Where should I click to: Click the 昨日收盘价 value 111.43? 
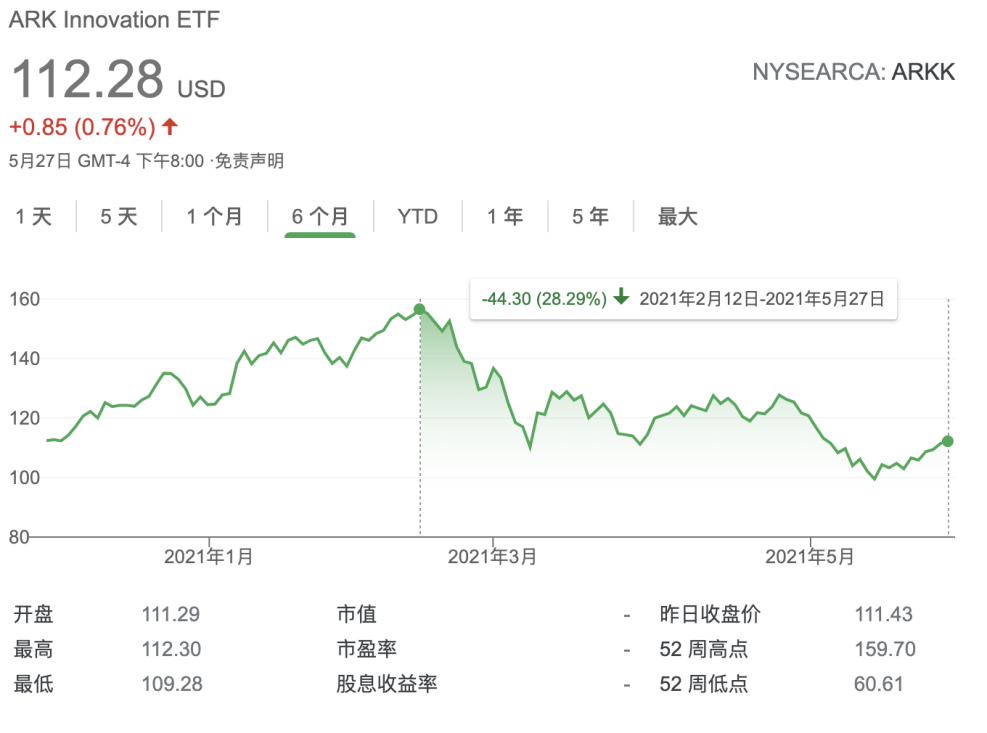point(883,615)
